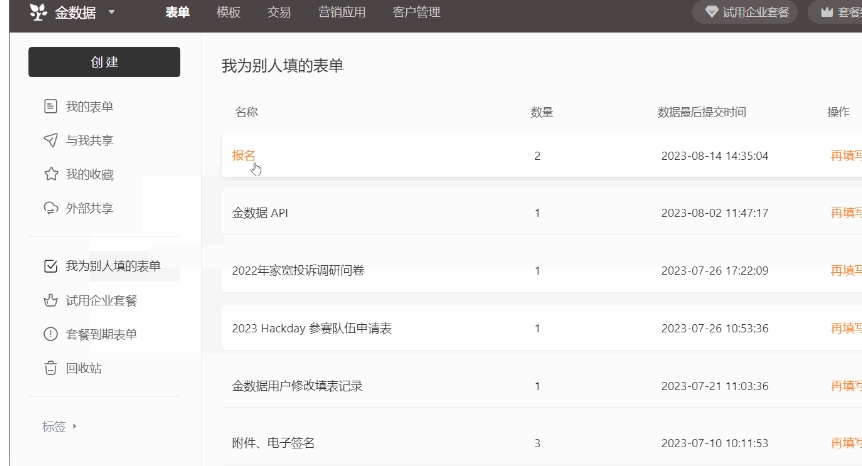Open 金数据用户修改填表记录 form
Screen dimensions: 862x466
tap(297, 386)
